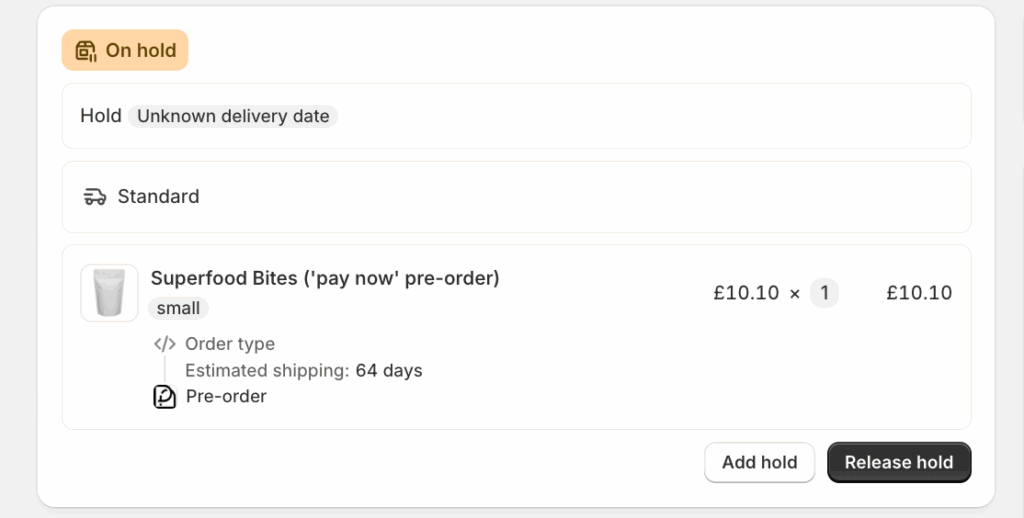Click the £10.10 line total
This screenshot has height=518, width=1024.
[919, 293]
